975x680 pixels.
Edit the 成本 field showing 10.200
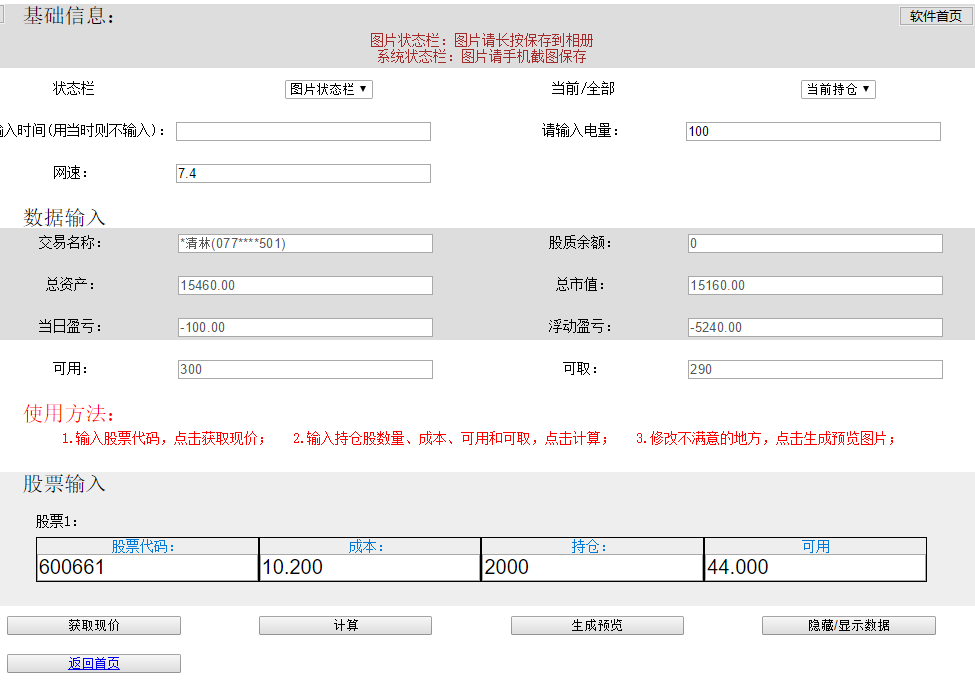pyautogui.click(x=370, y=567)
